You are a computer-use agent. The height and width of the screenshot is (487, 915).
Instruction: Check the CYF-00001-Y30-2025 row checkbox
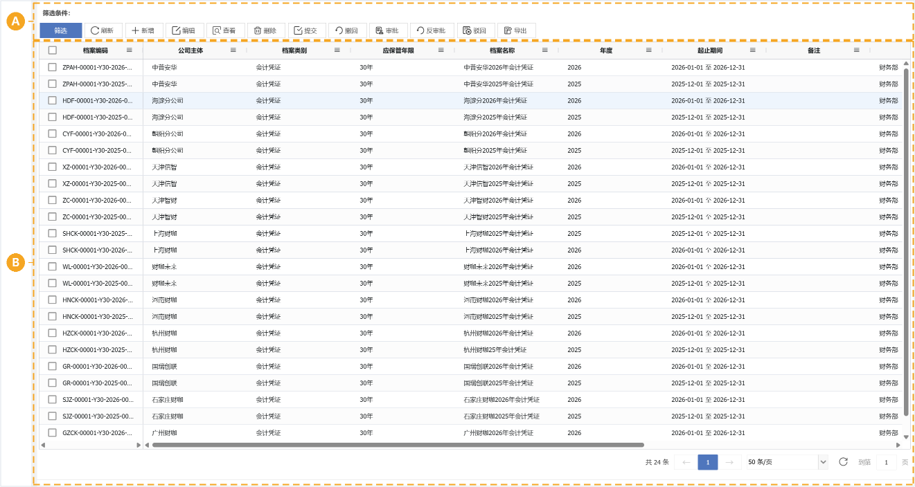(53, 150)
